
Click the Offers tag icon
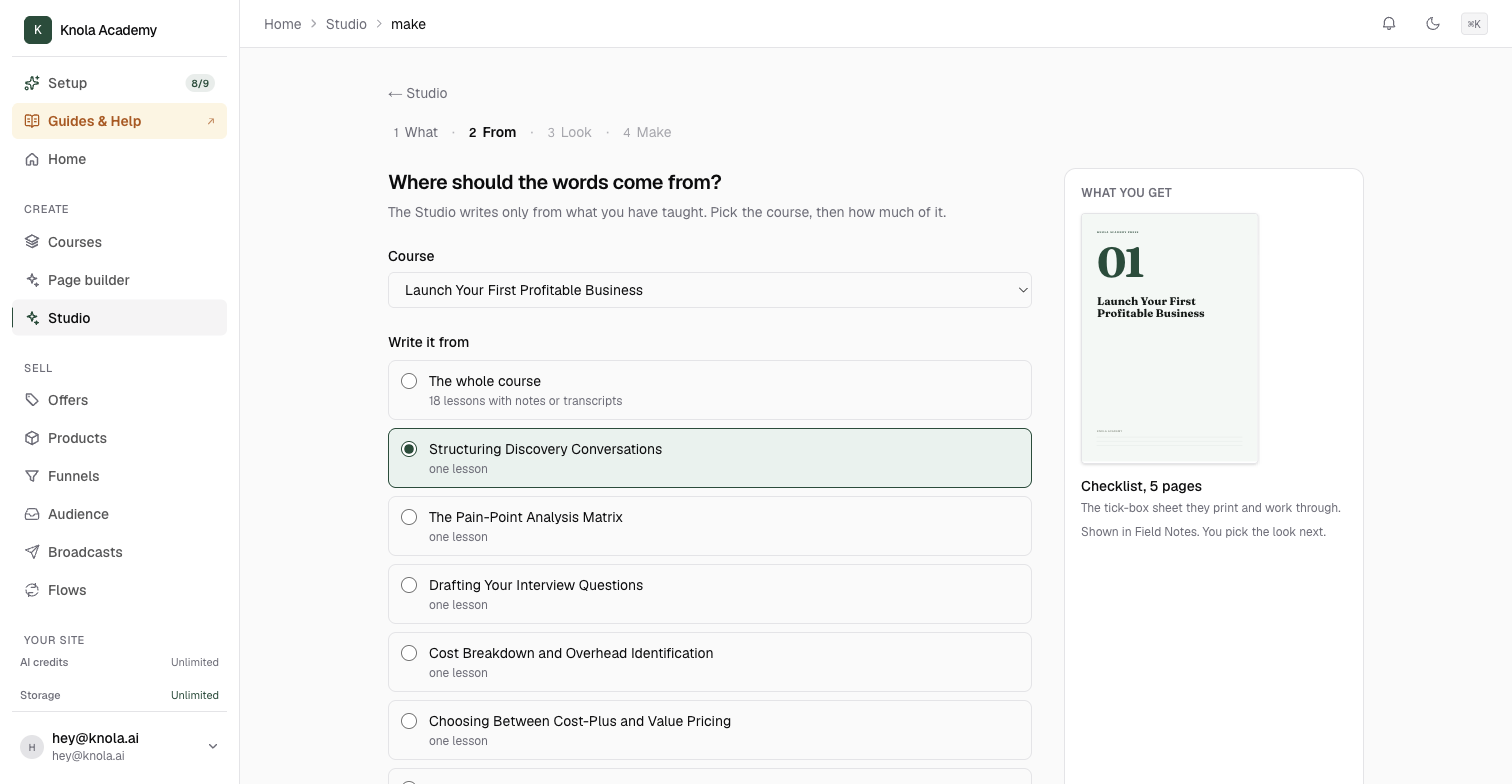click(x=32, y=400)
